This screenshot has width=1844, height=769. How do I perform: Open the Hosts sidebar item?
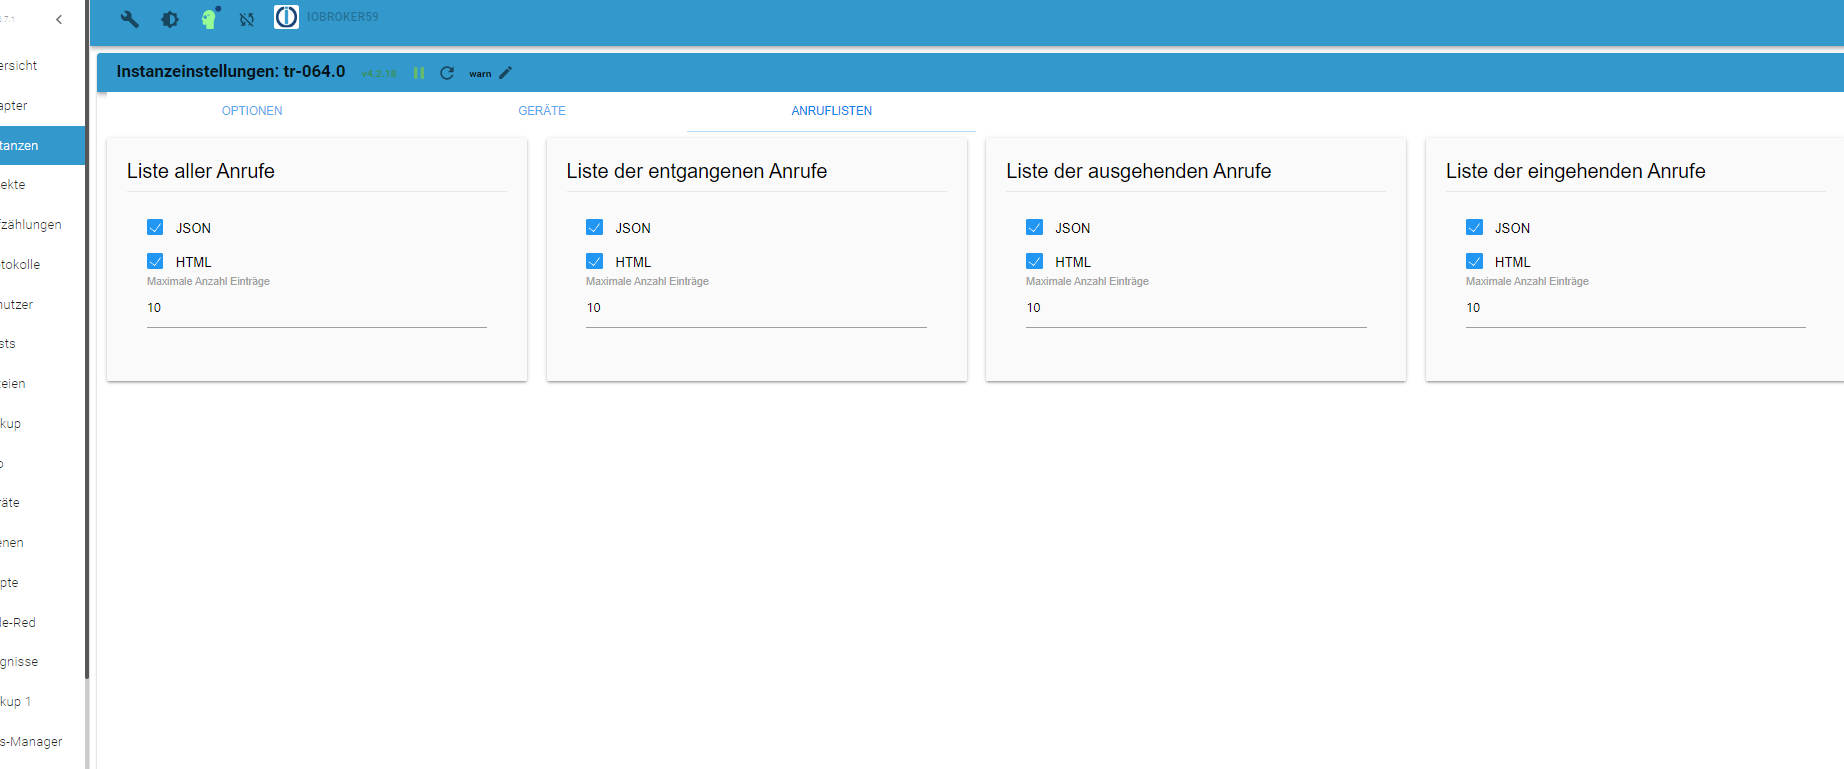(42, 344)
